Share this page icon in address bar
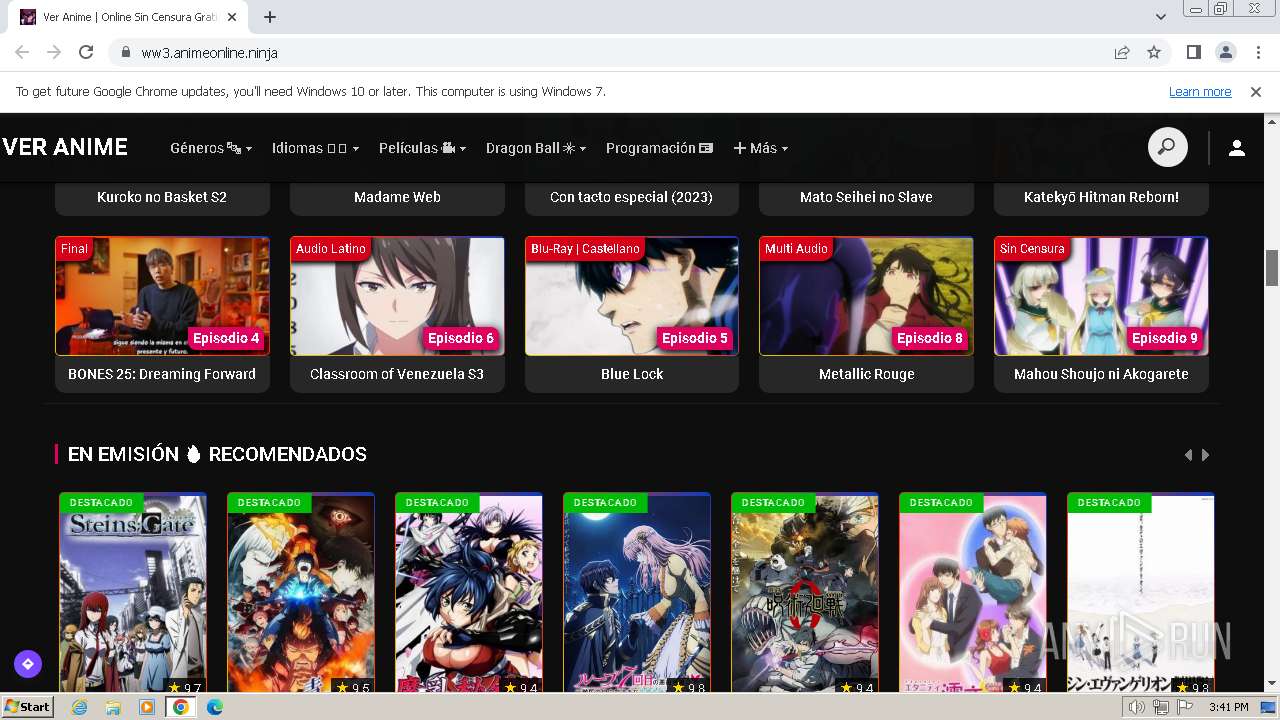The width and height of the screenshot is (1280, 720). (x=1122, y=52)
